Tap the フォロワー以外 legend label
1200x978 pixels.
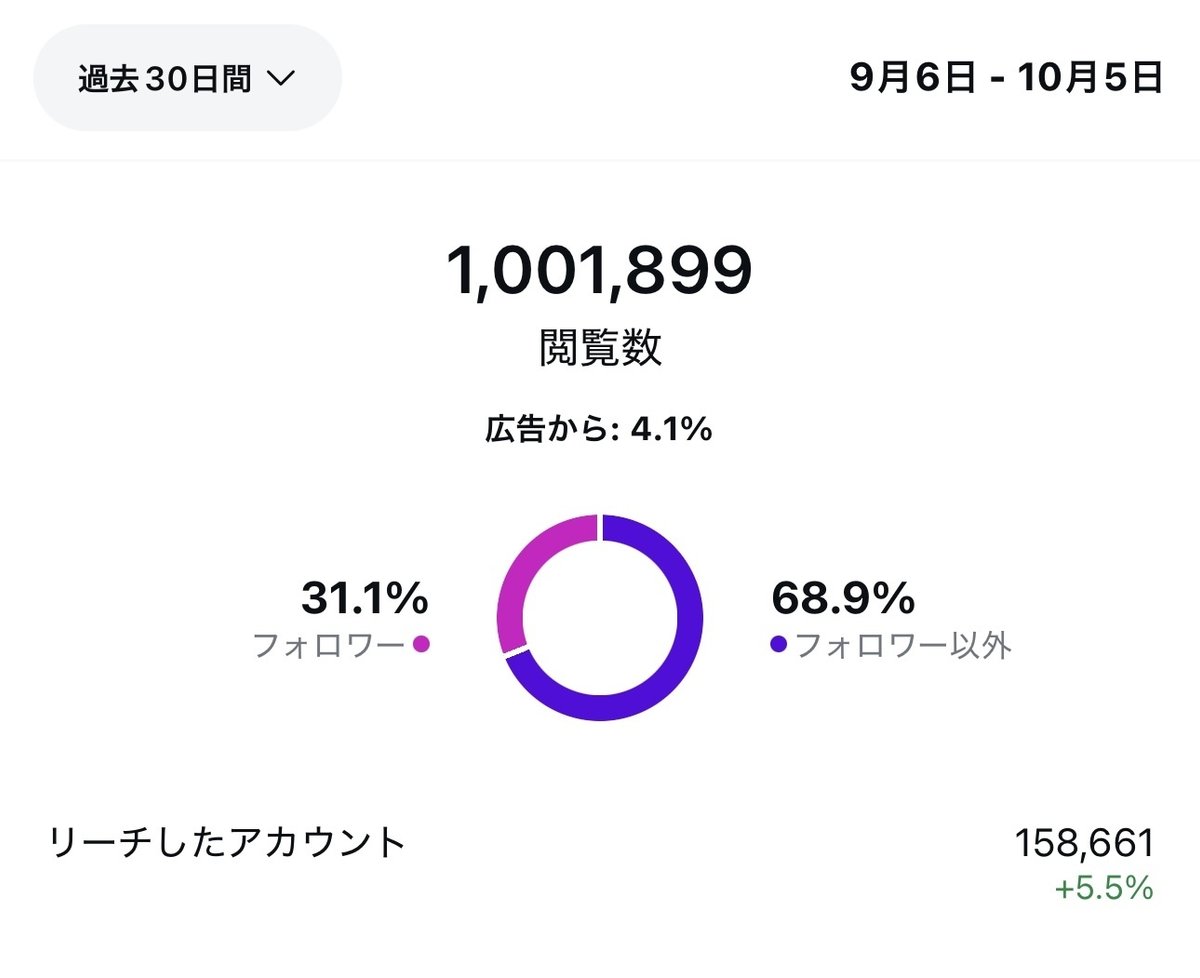pos(903,645)
